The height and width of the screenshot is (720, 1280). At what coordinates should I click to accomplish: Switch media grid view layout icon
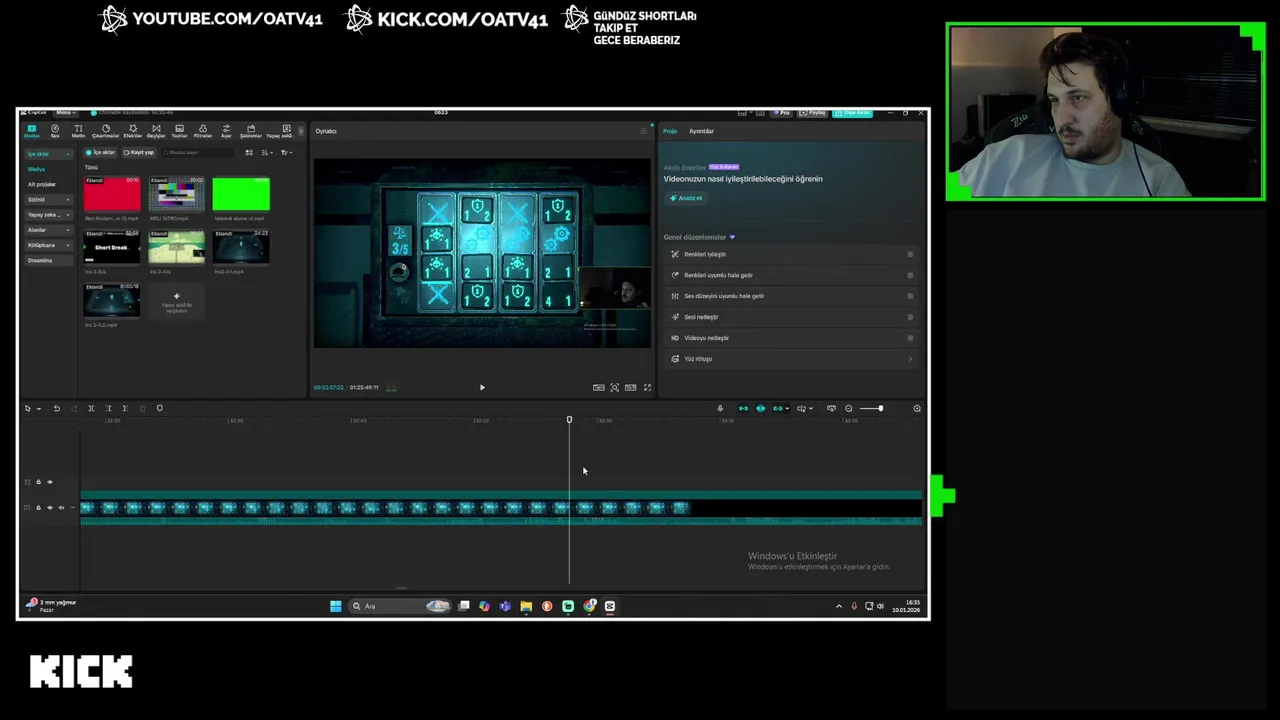click(x=249, y=152)
